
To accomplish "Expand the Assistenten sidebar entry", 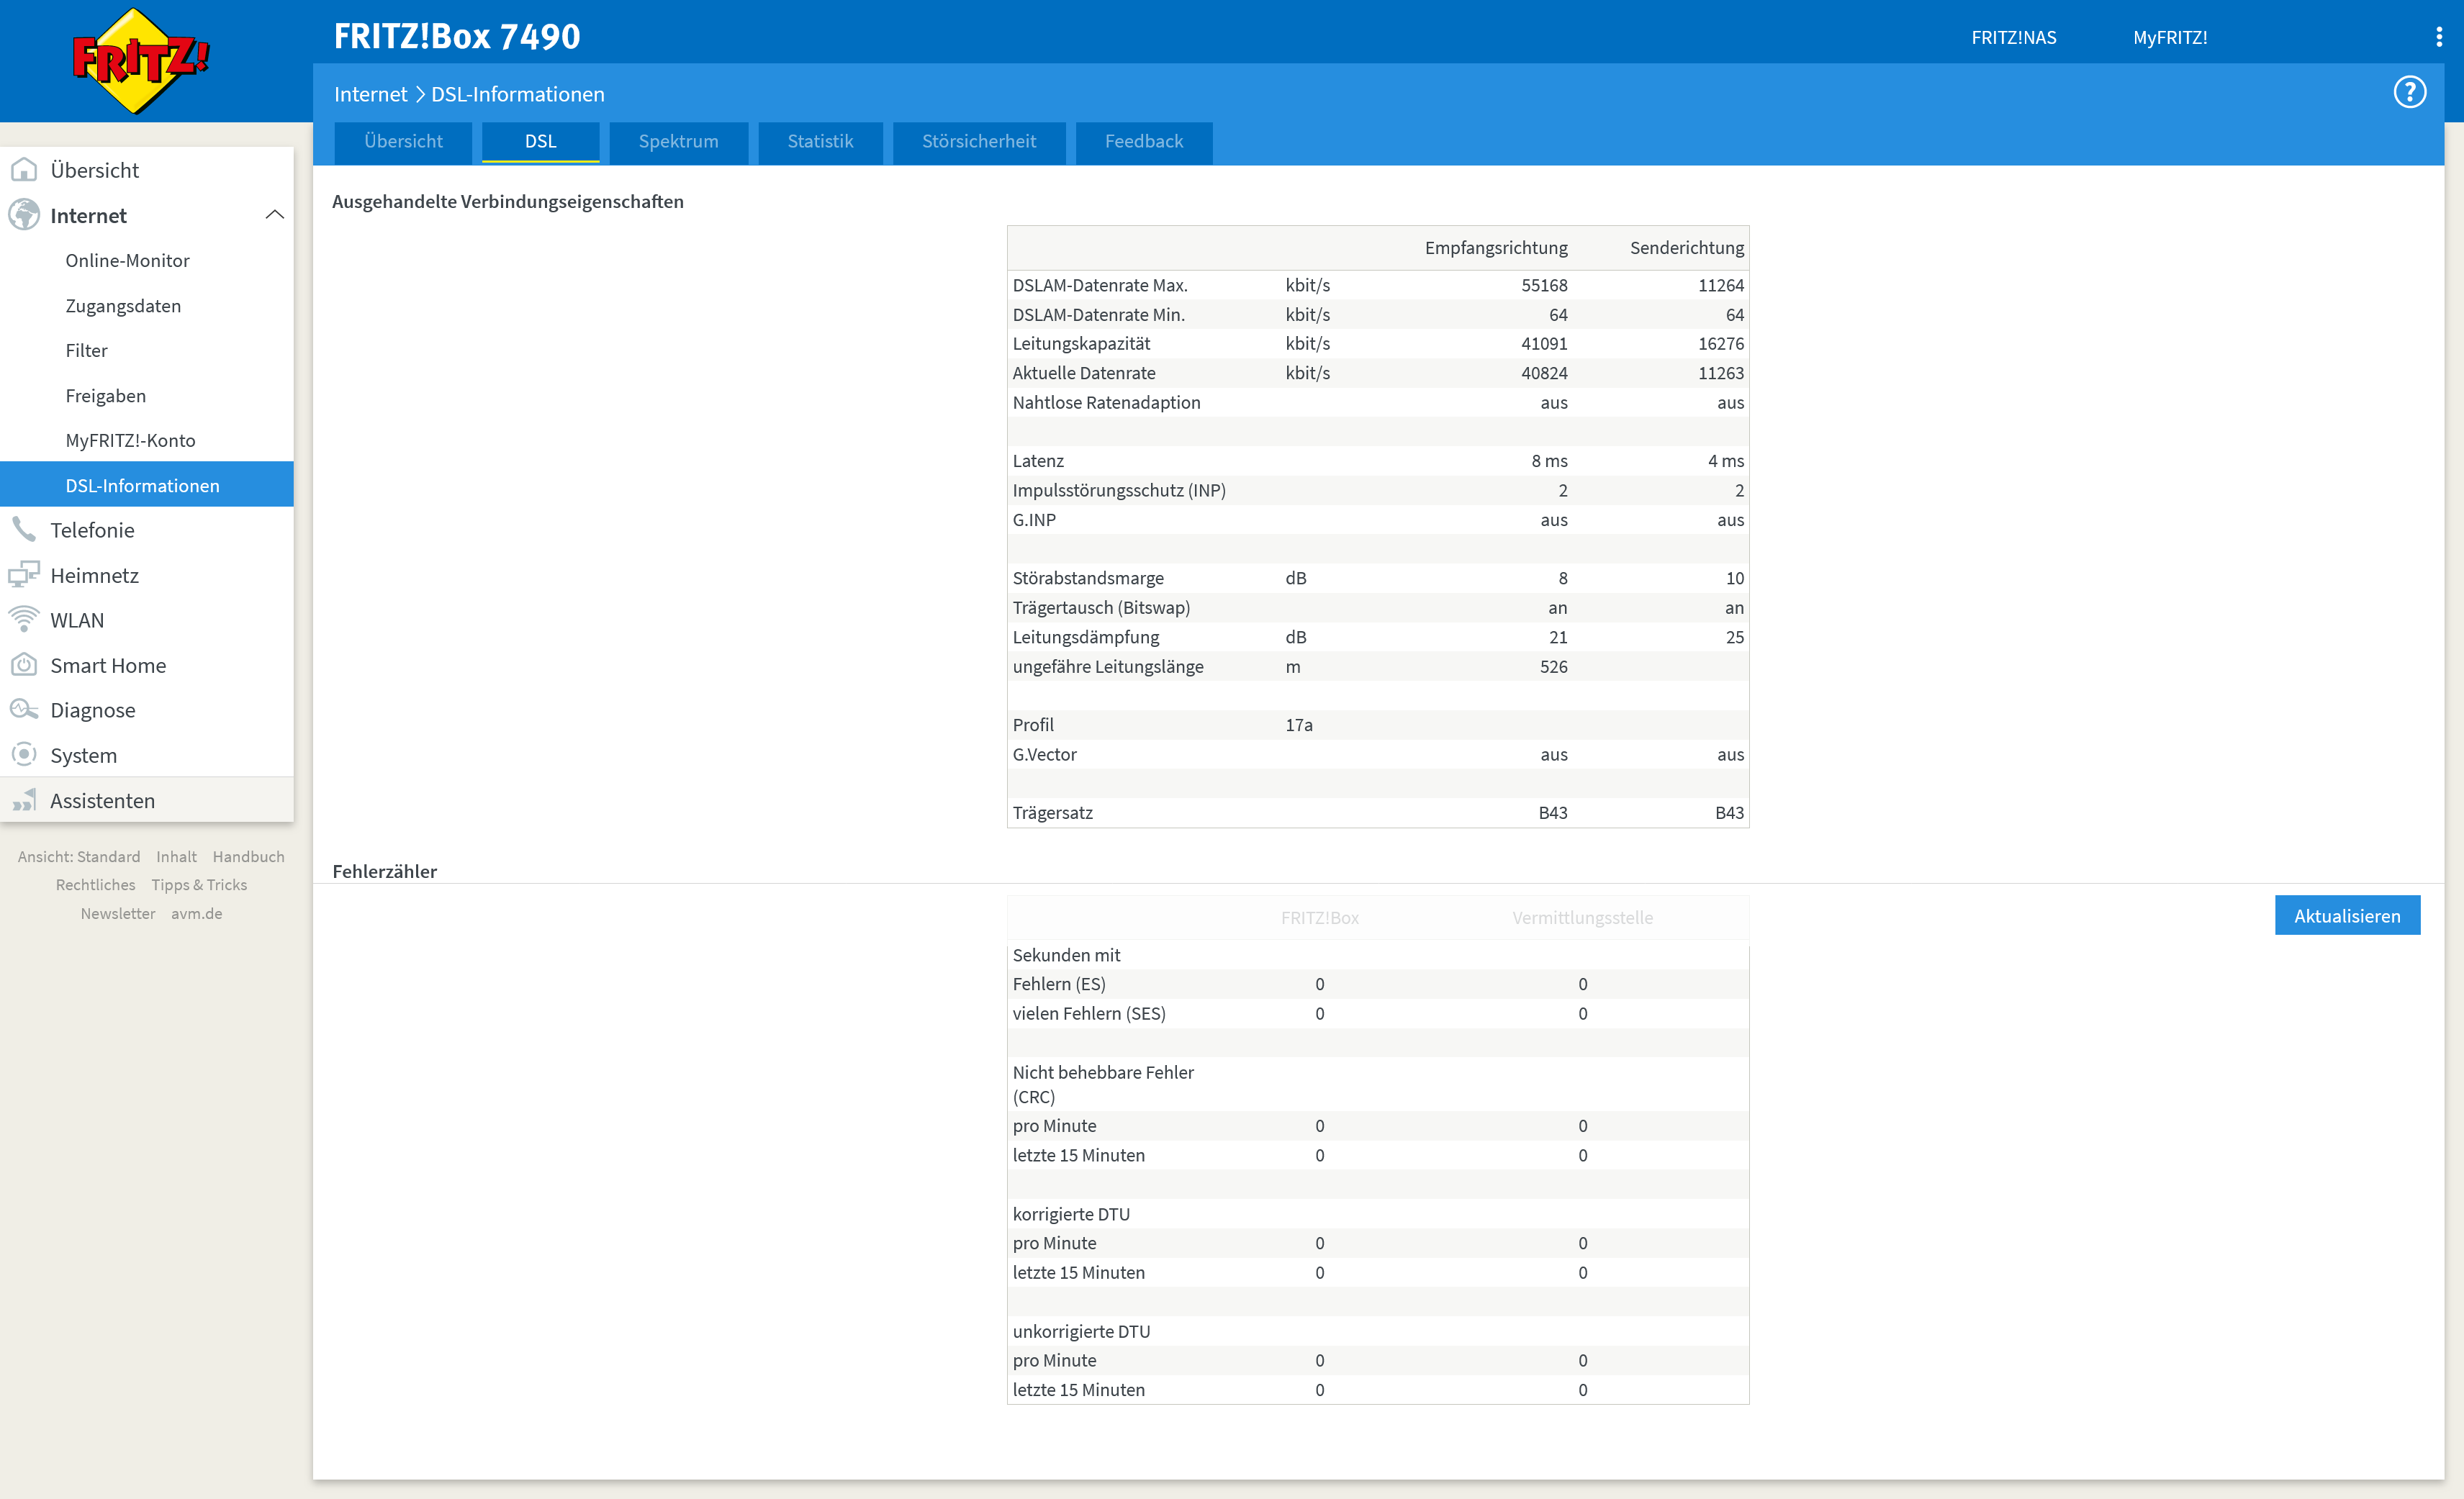I will coord(102,800).
